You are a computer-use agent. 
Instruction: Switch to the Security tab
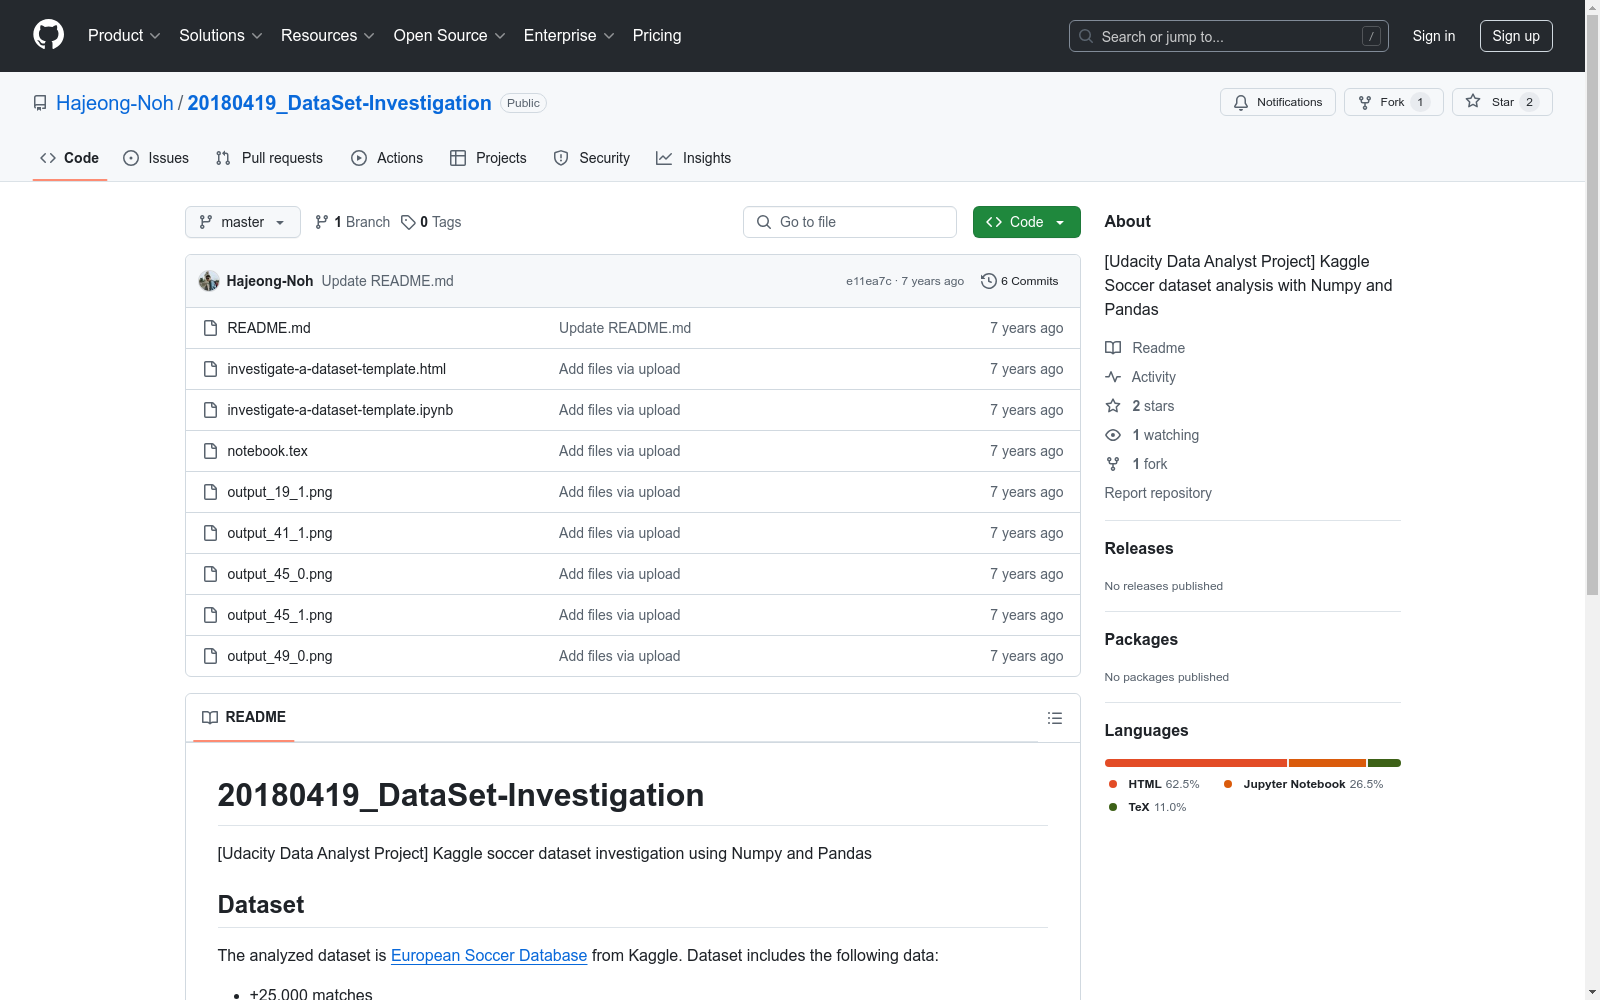tap(592, 158)
